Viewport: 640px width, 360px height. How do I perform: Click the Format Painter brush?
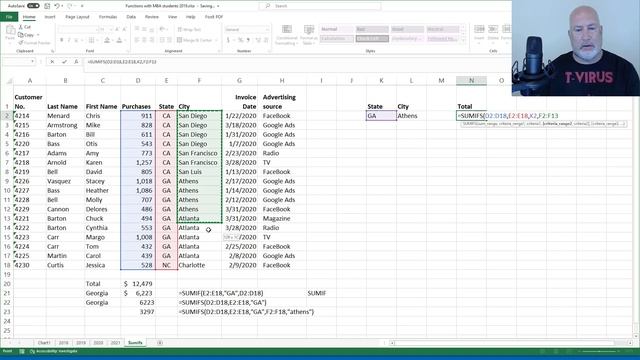pyautogui.click(x=34, y=42)
